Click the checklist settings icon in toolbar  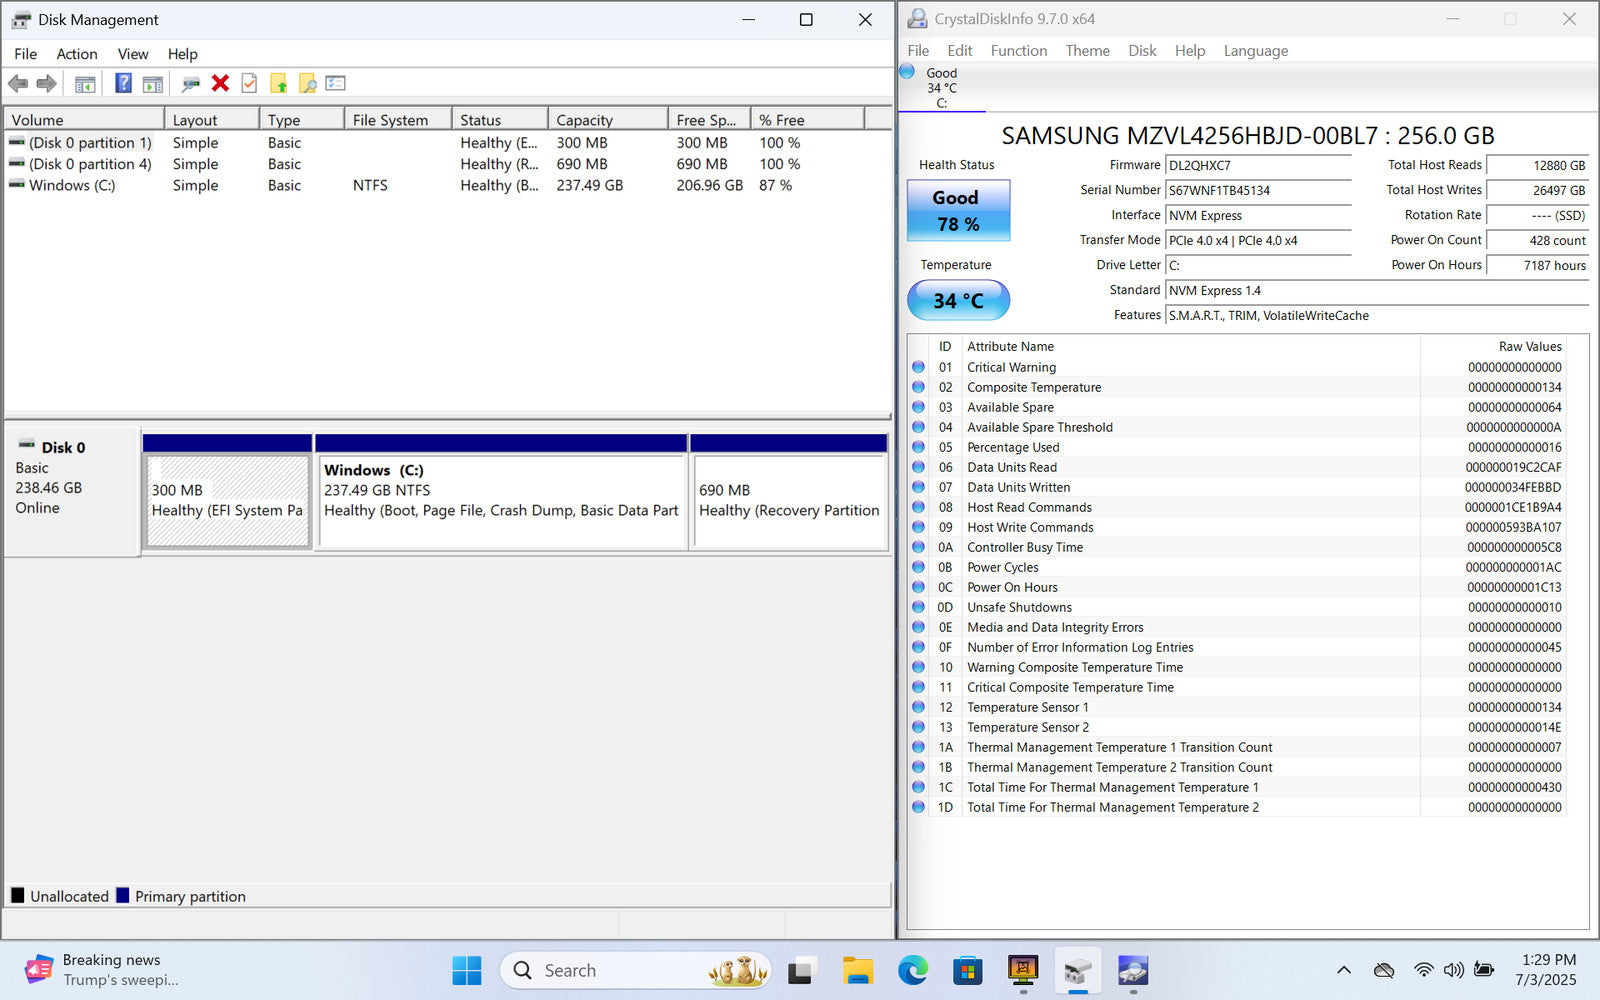click(x=335, y=84)
